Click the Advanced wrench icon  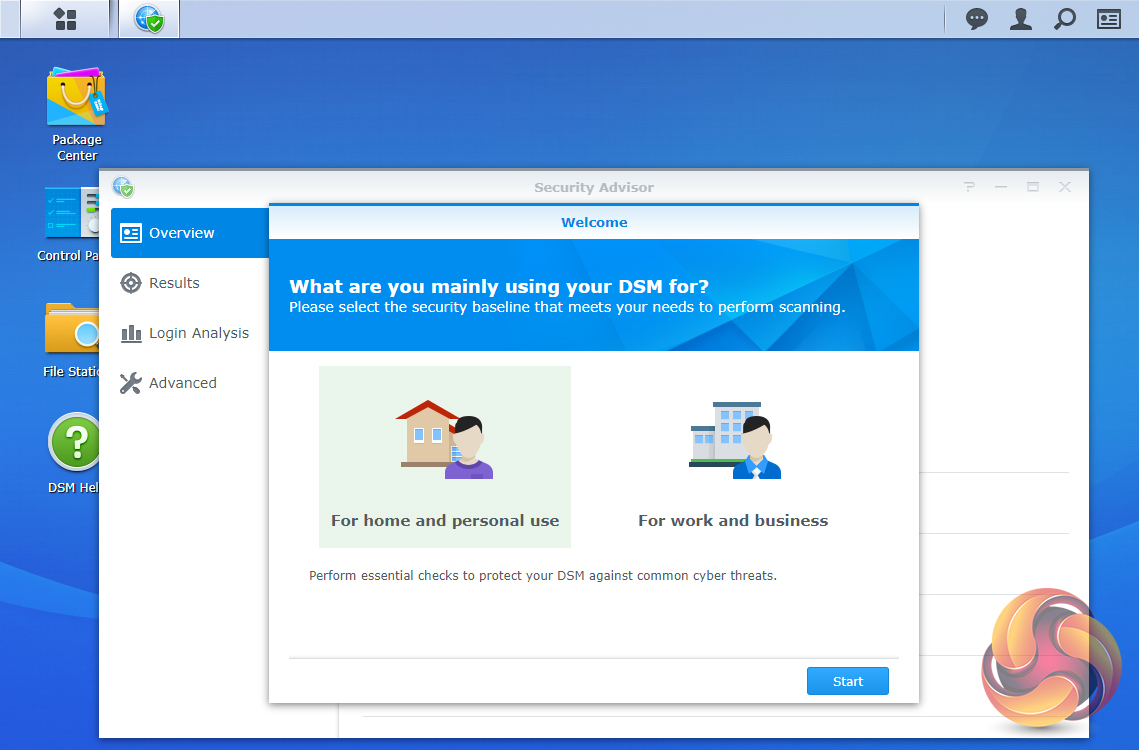coord(131,383)
